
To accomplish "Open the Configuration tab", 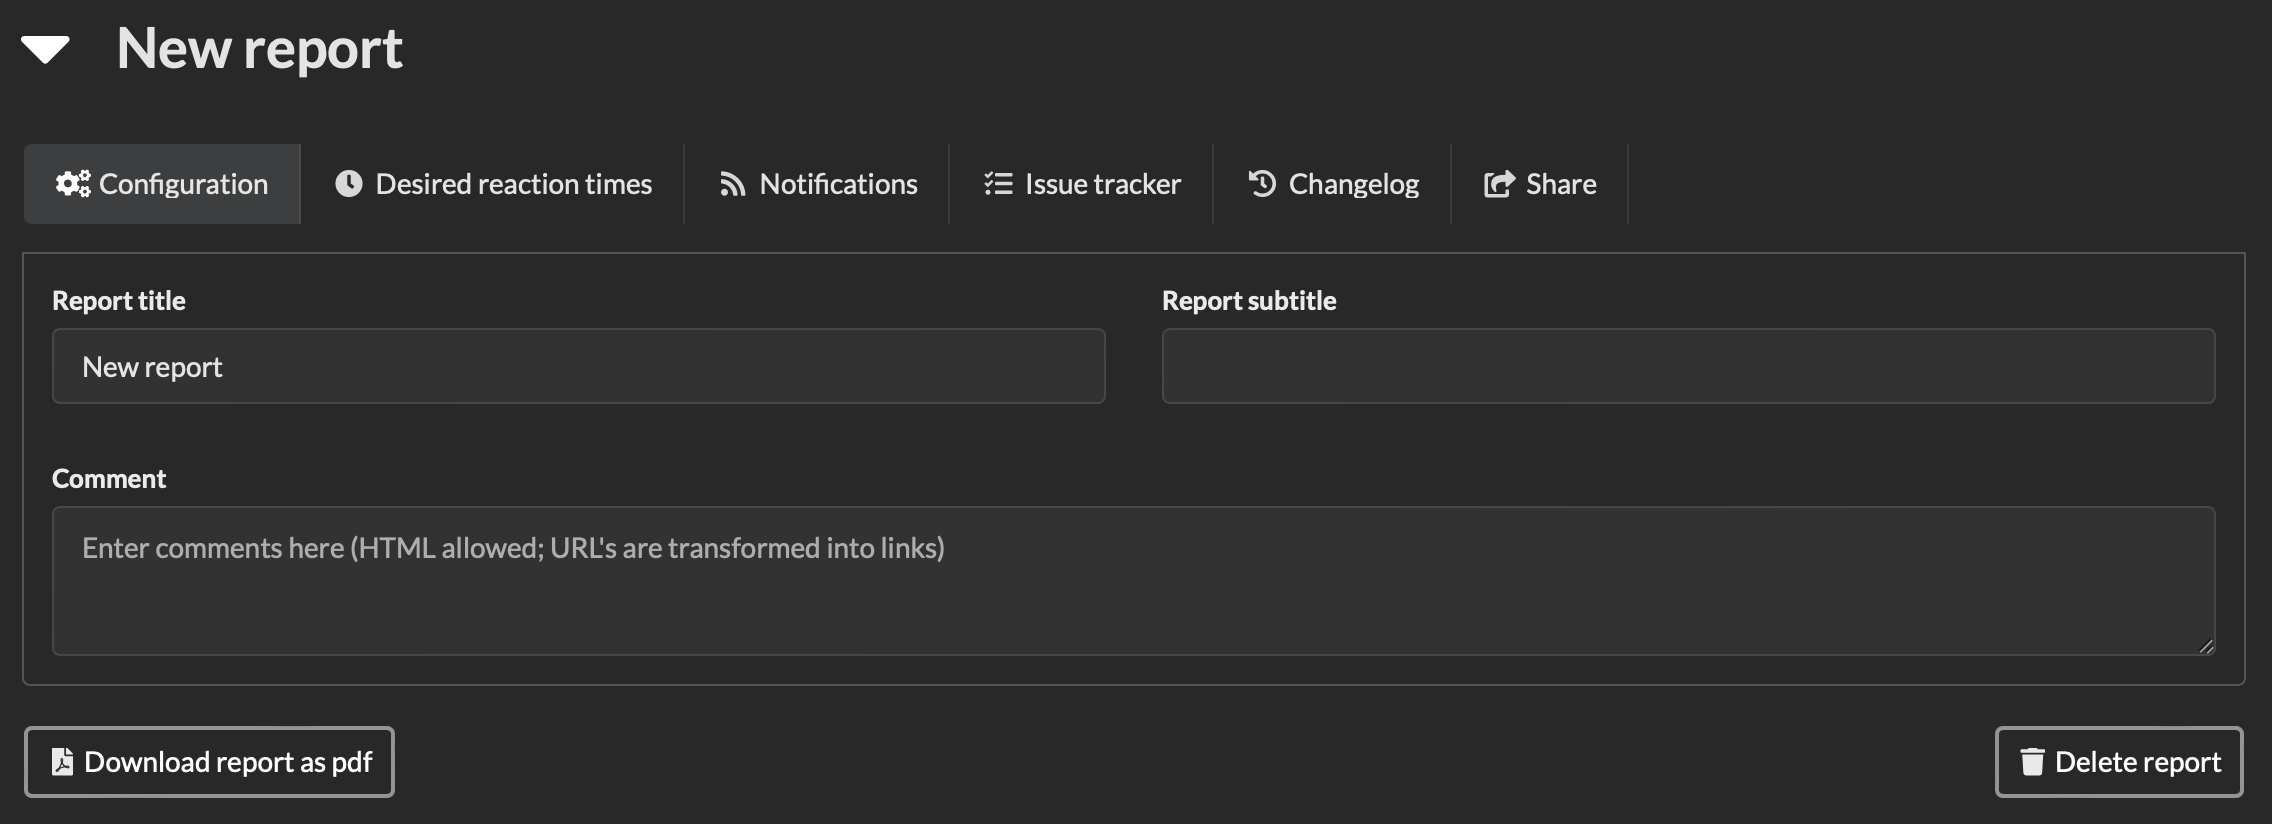I will 162,184.
